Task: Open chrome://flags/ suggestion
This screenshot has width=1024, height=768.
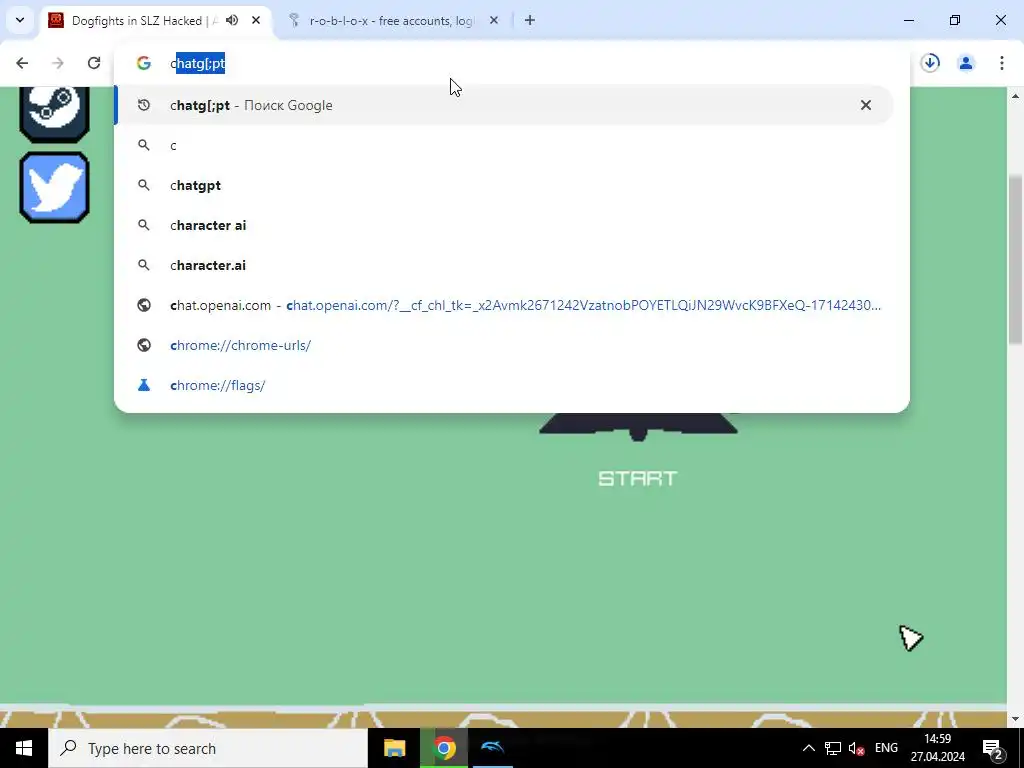Action: click(504, 385)
